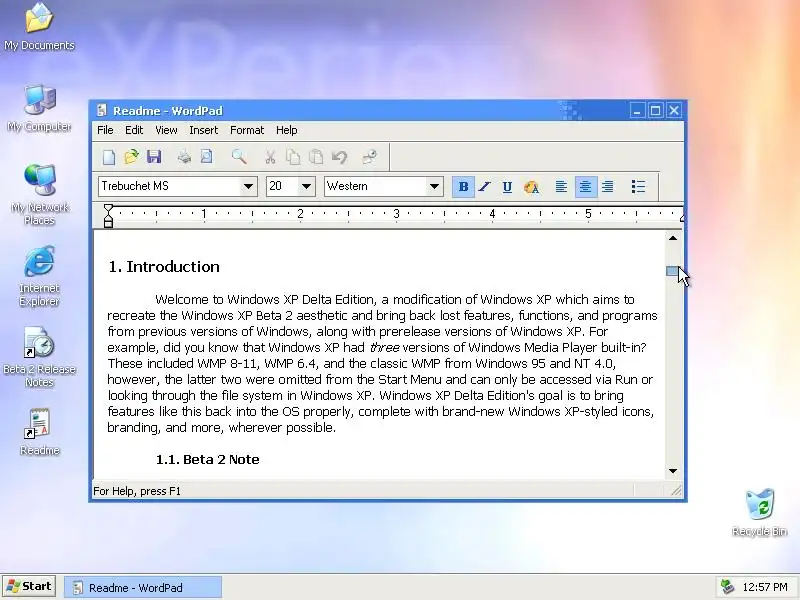Click 'For Help, press F1' status text
Image resolution: width=800 pixels, height=600 pixels.
point(137,491)
